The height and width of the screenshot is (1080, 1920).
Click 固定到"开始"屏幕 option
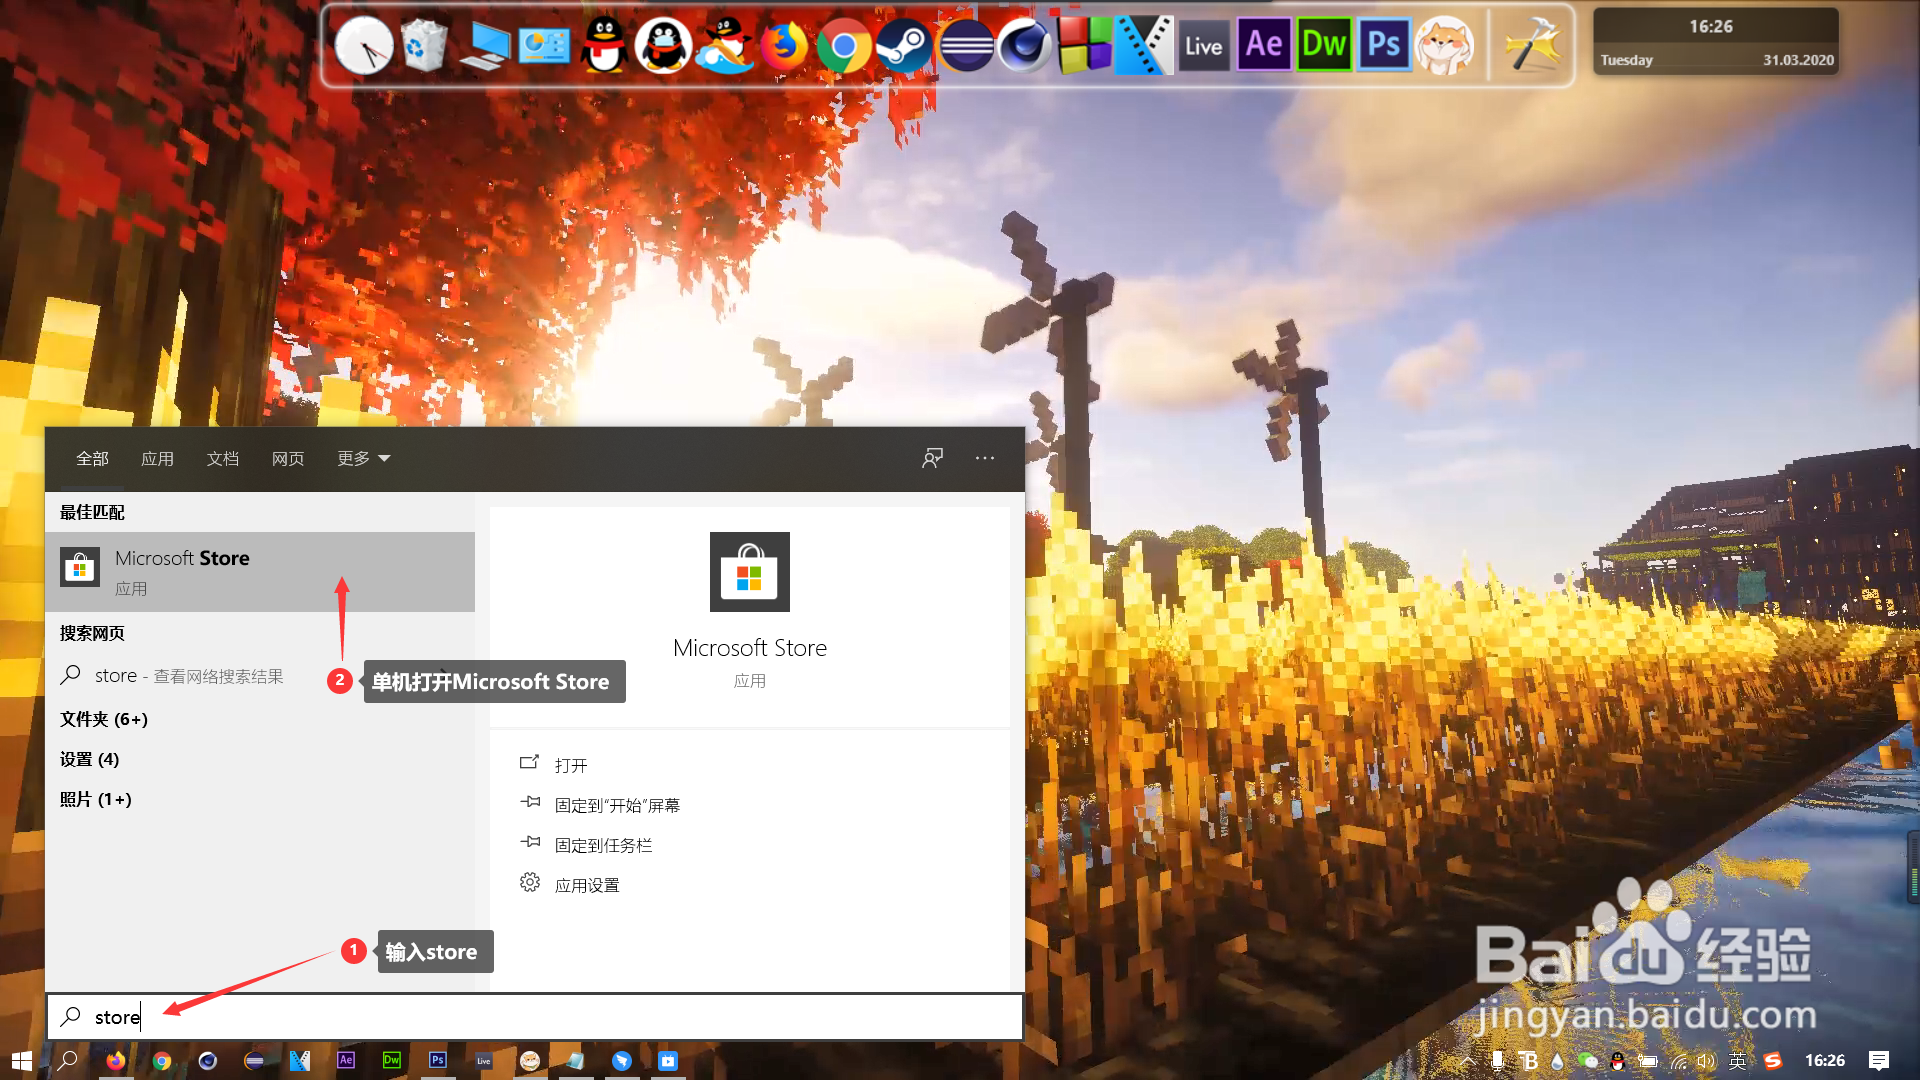(x=617, y=805)
